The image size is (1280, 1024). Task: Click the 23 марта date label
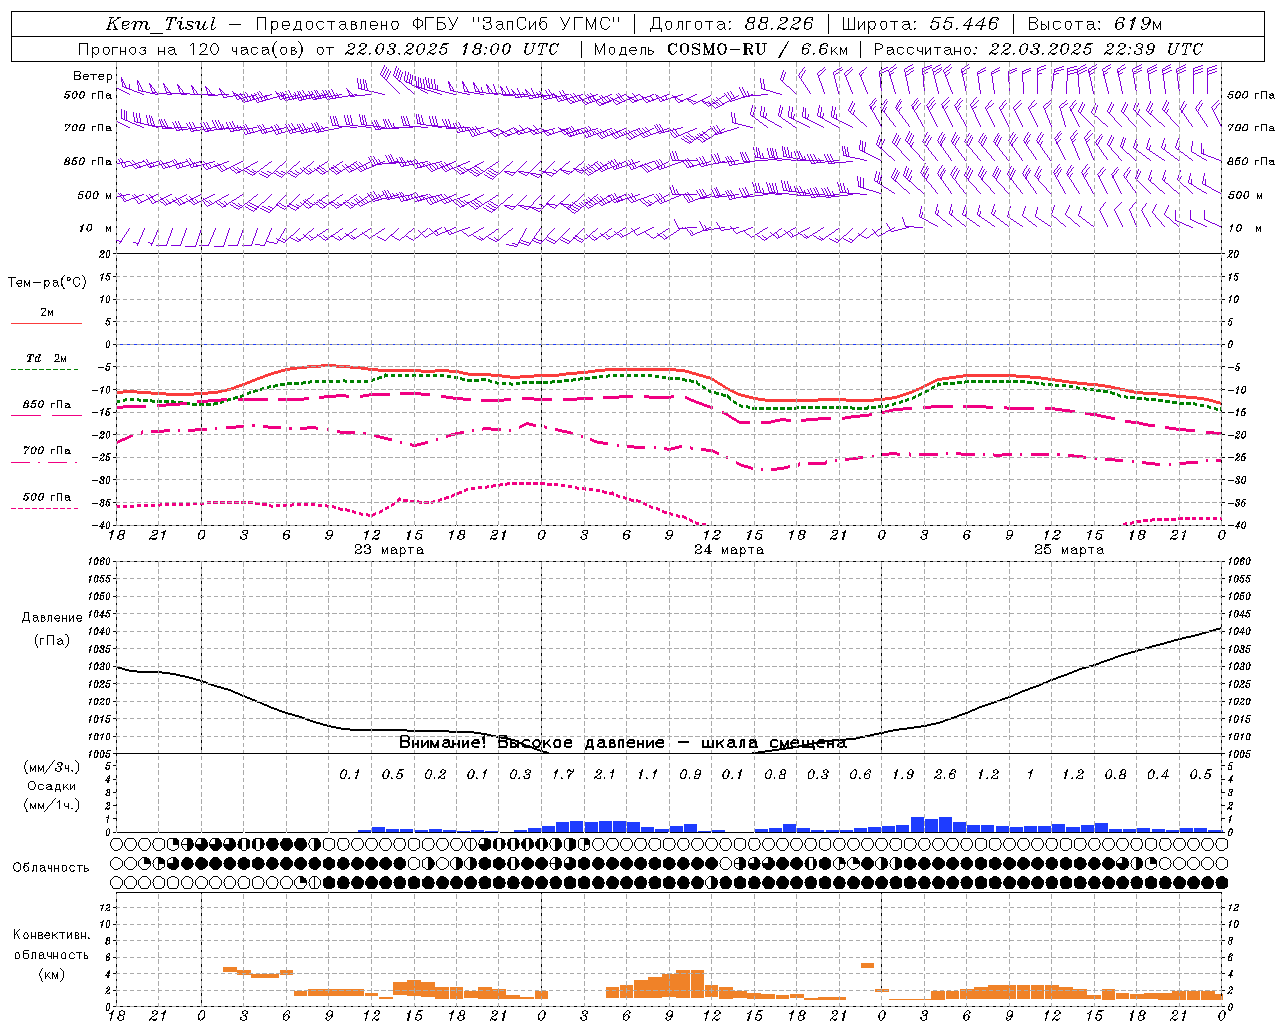(x=389, y=550)
